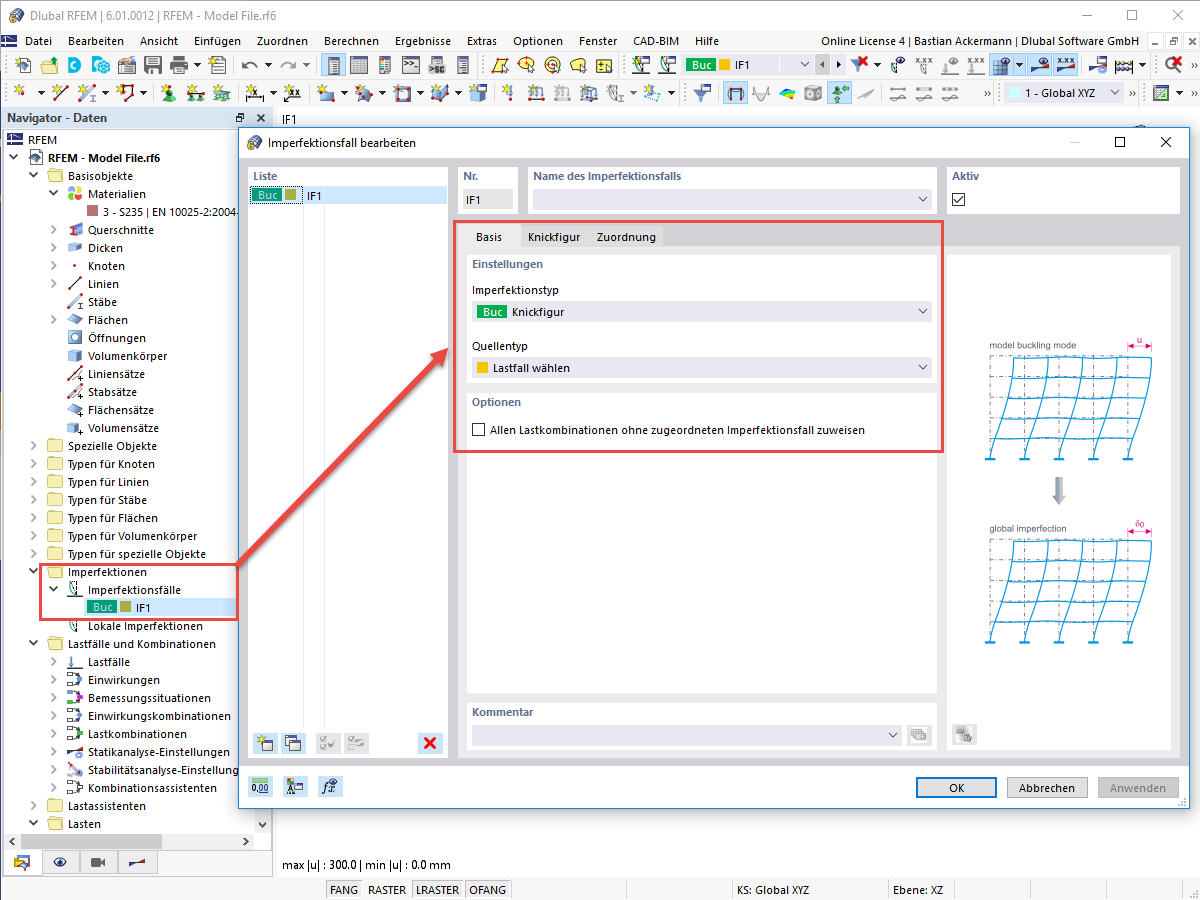This screenshot has height=900, width=1200.
Task: Click the Kommentar input field
Action: point(690,734)
